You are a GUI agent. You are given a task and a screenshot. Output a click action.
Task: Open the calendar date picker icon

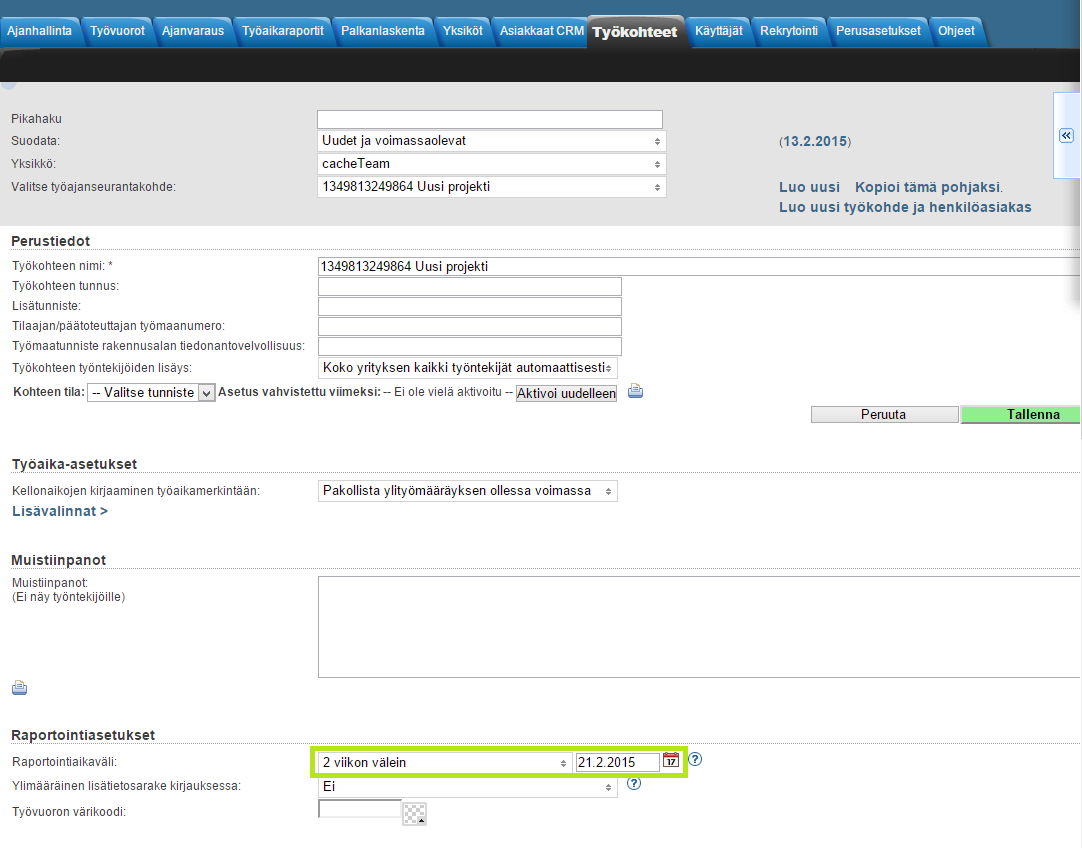[671, 761]
